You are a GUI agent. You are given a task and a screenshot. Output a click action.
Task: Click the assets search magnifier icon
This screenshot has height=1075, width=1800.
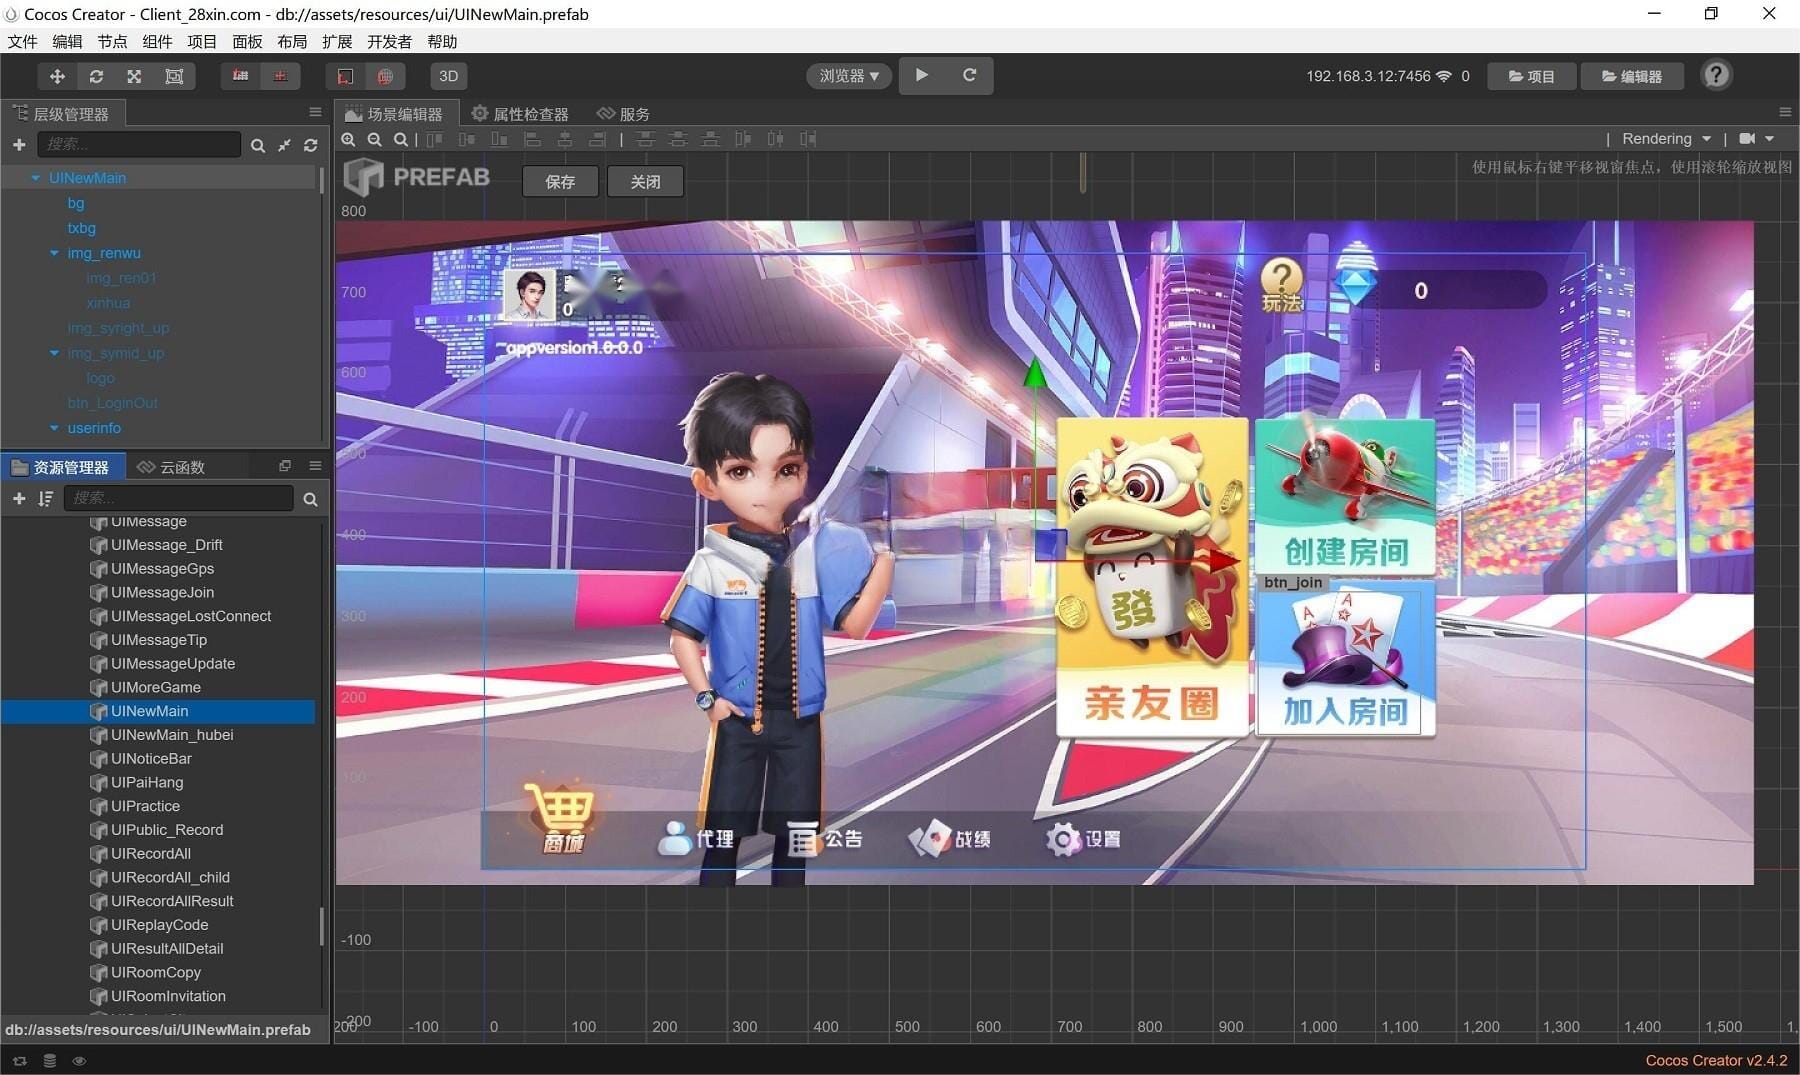click(310, 499)
